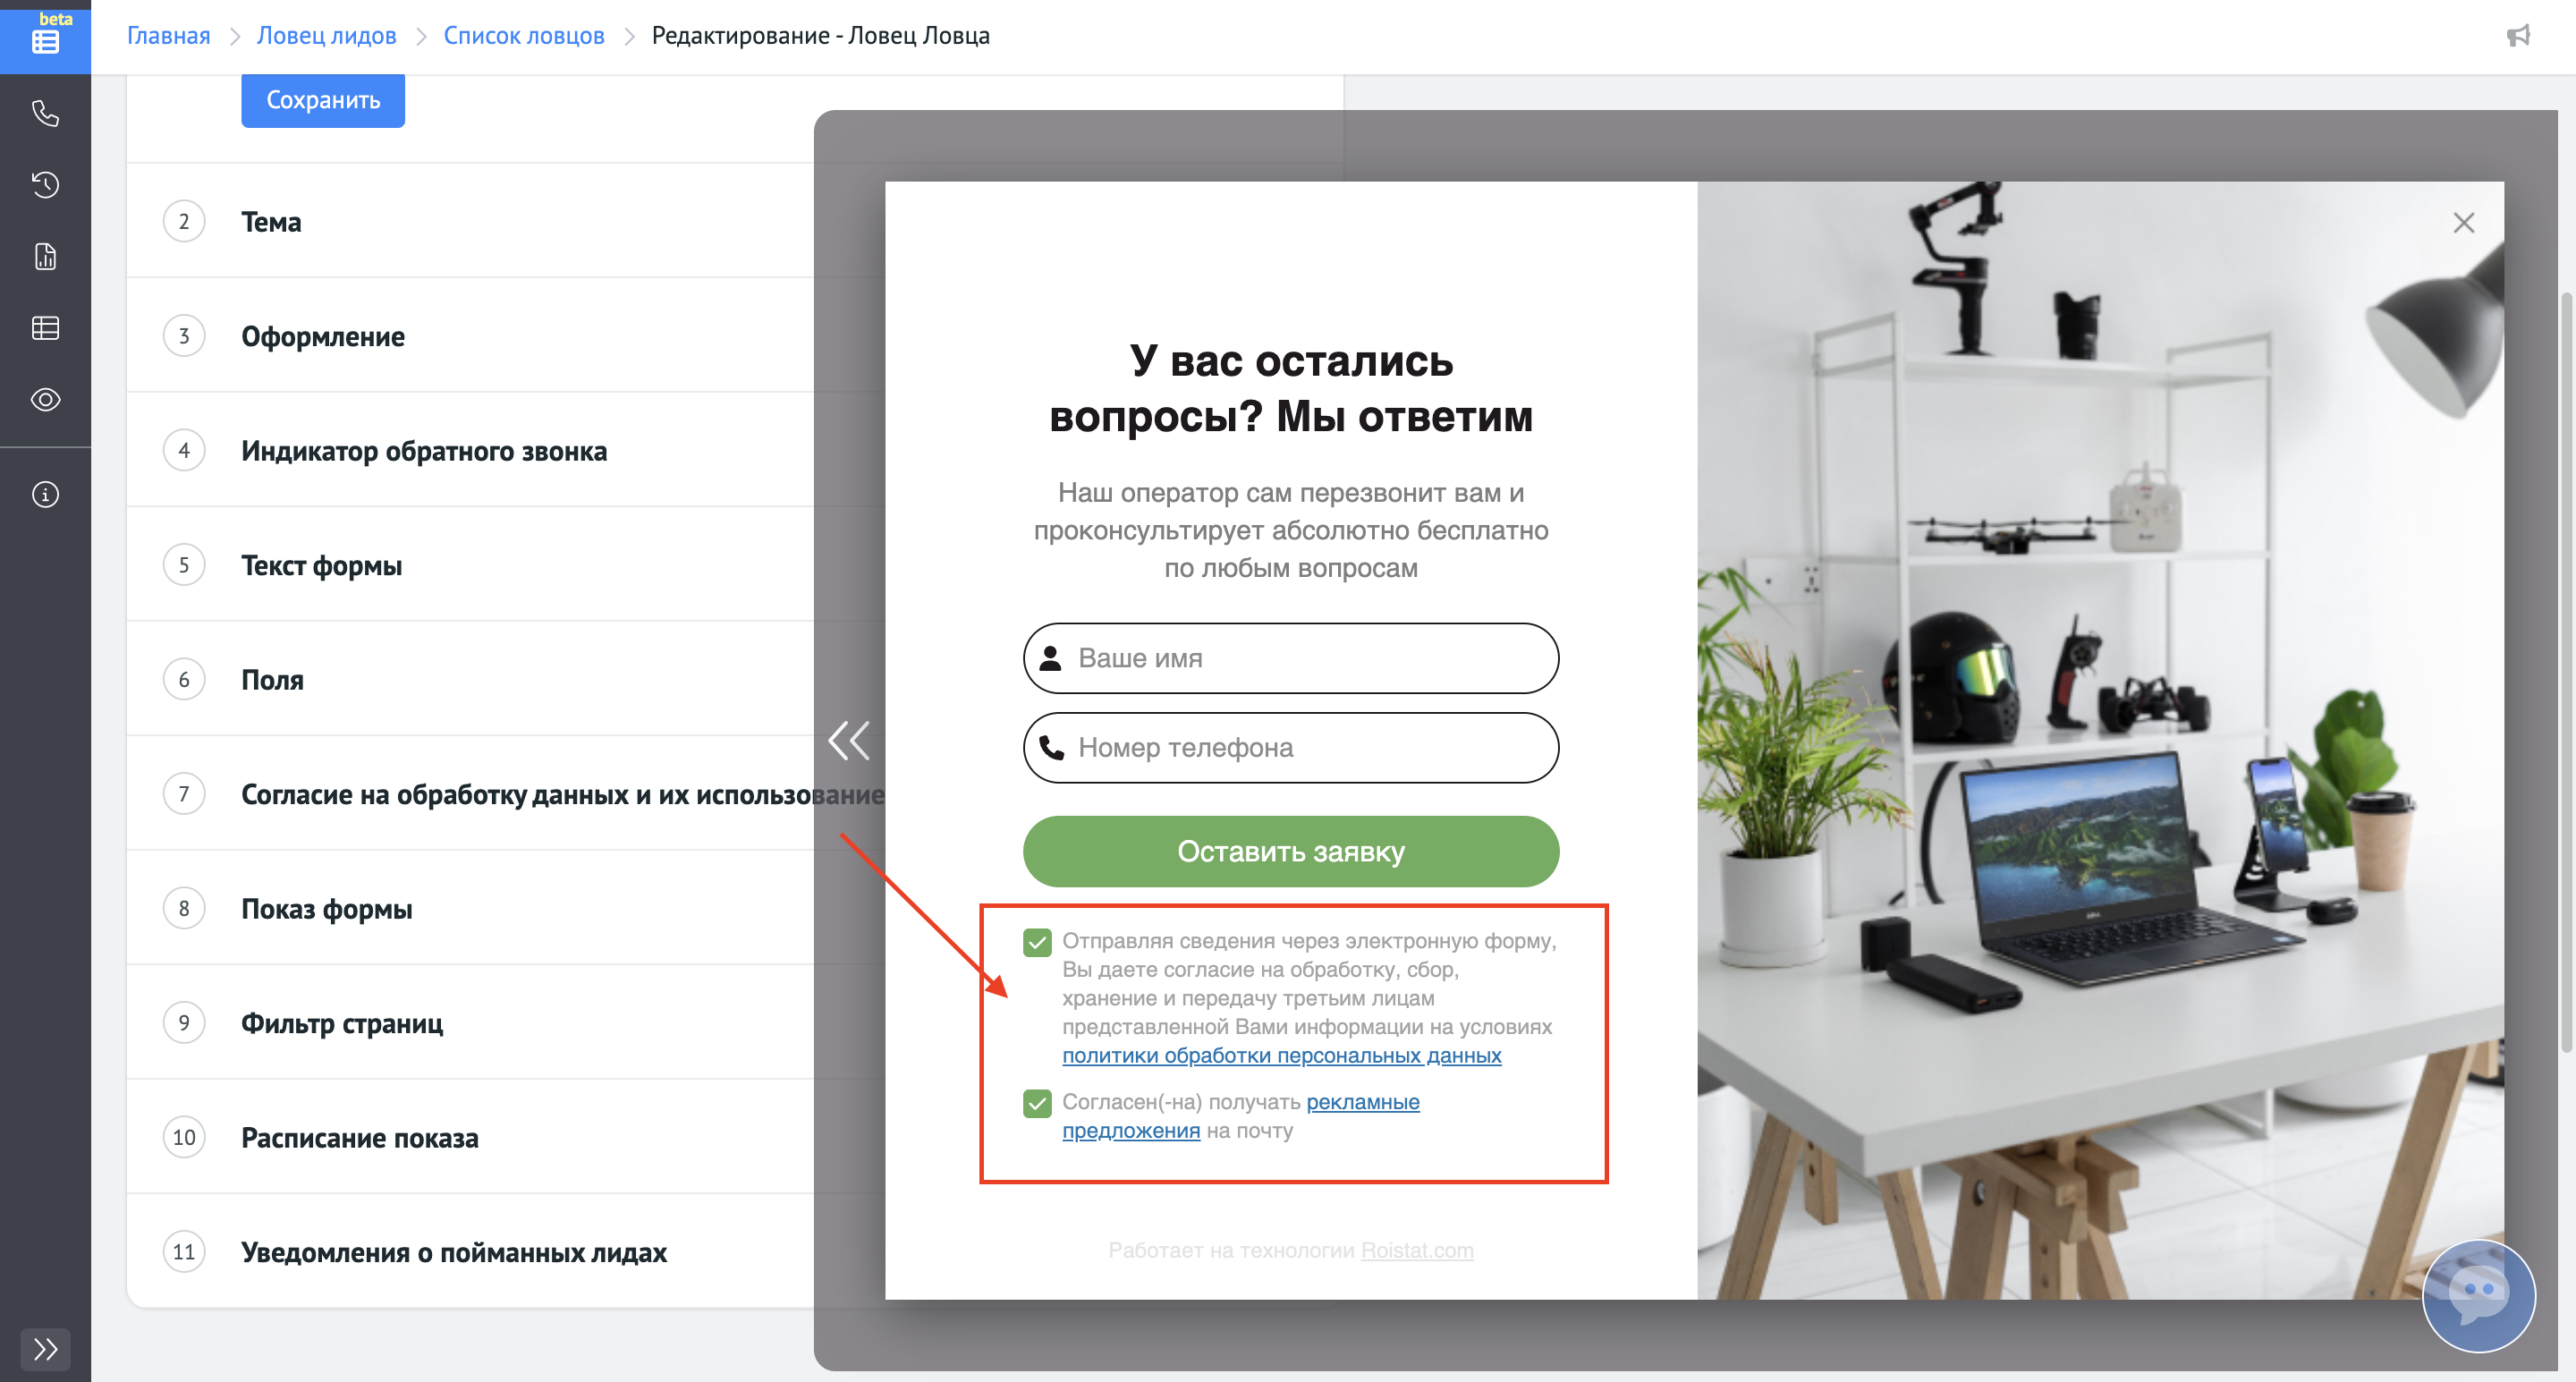The image size is (2576, 1382).
Task: Toggle personal data consent checkbox
Action: (1037, 942)
